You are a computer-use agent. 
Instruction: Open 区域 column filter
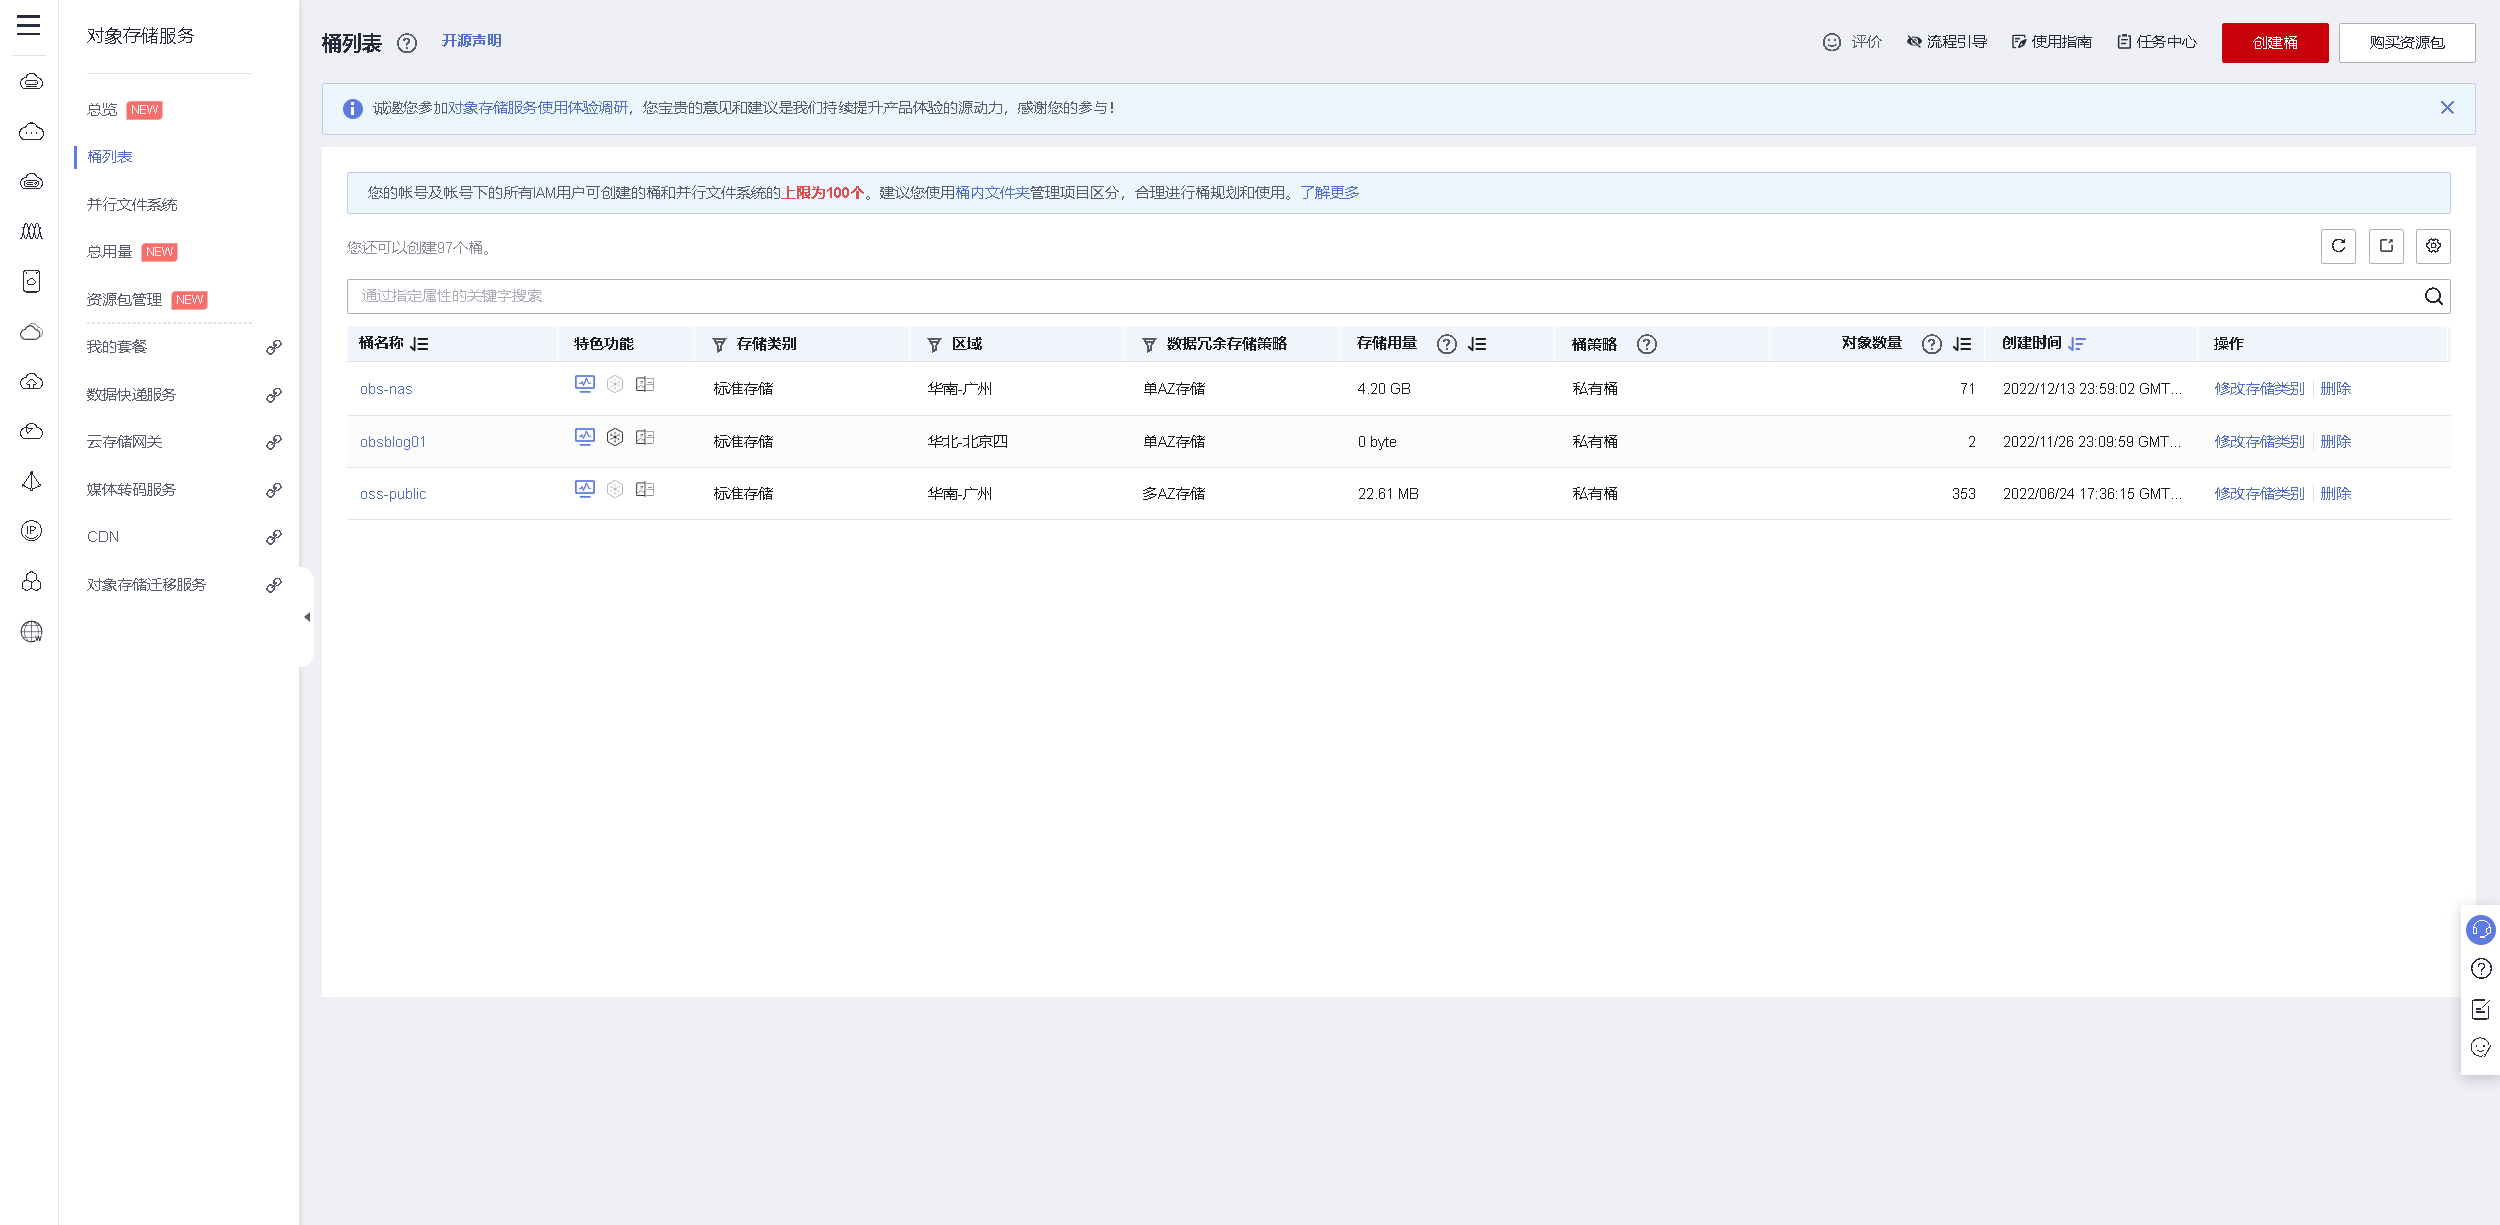pyautogui.click(x=934, y=345)
